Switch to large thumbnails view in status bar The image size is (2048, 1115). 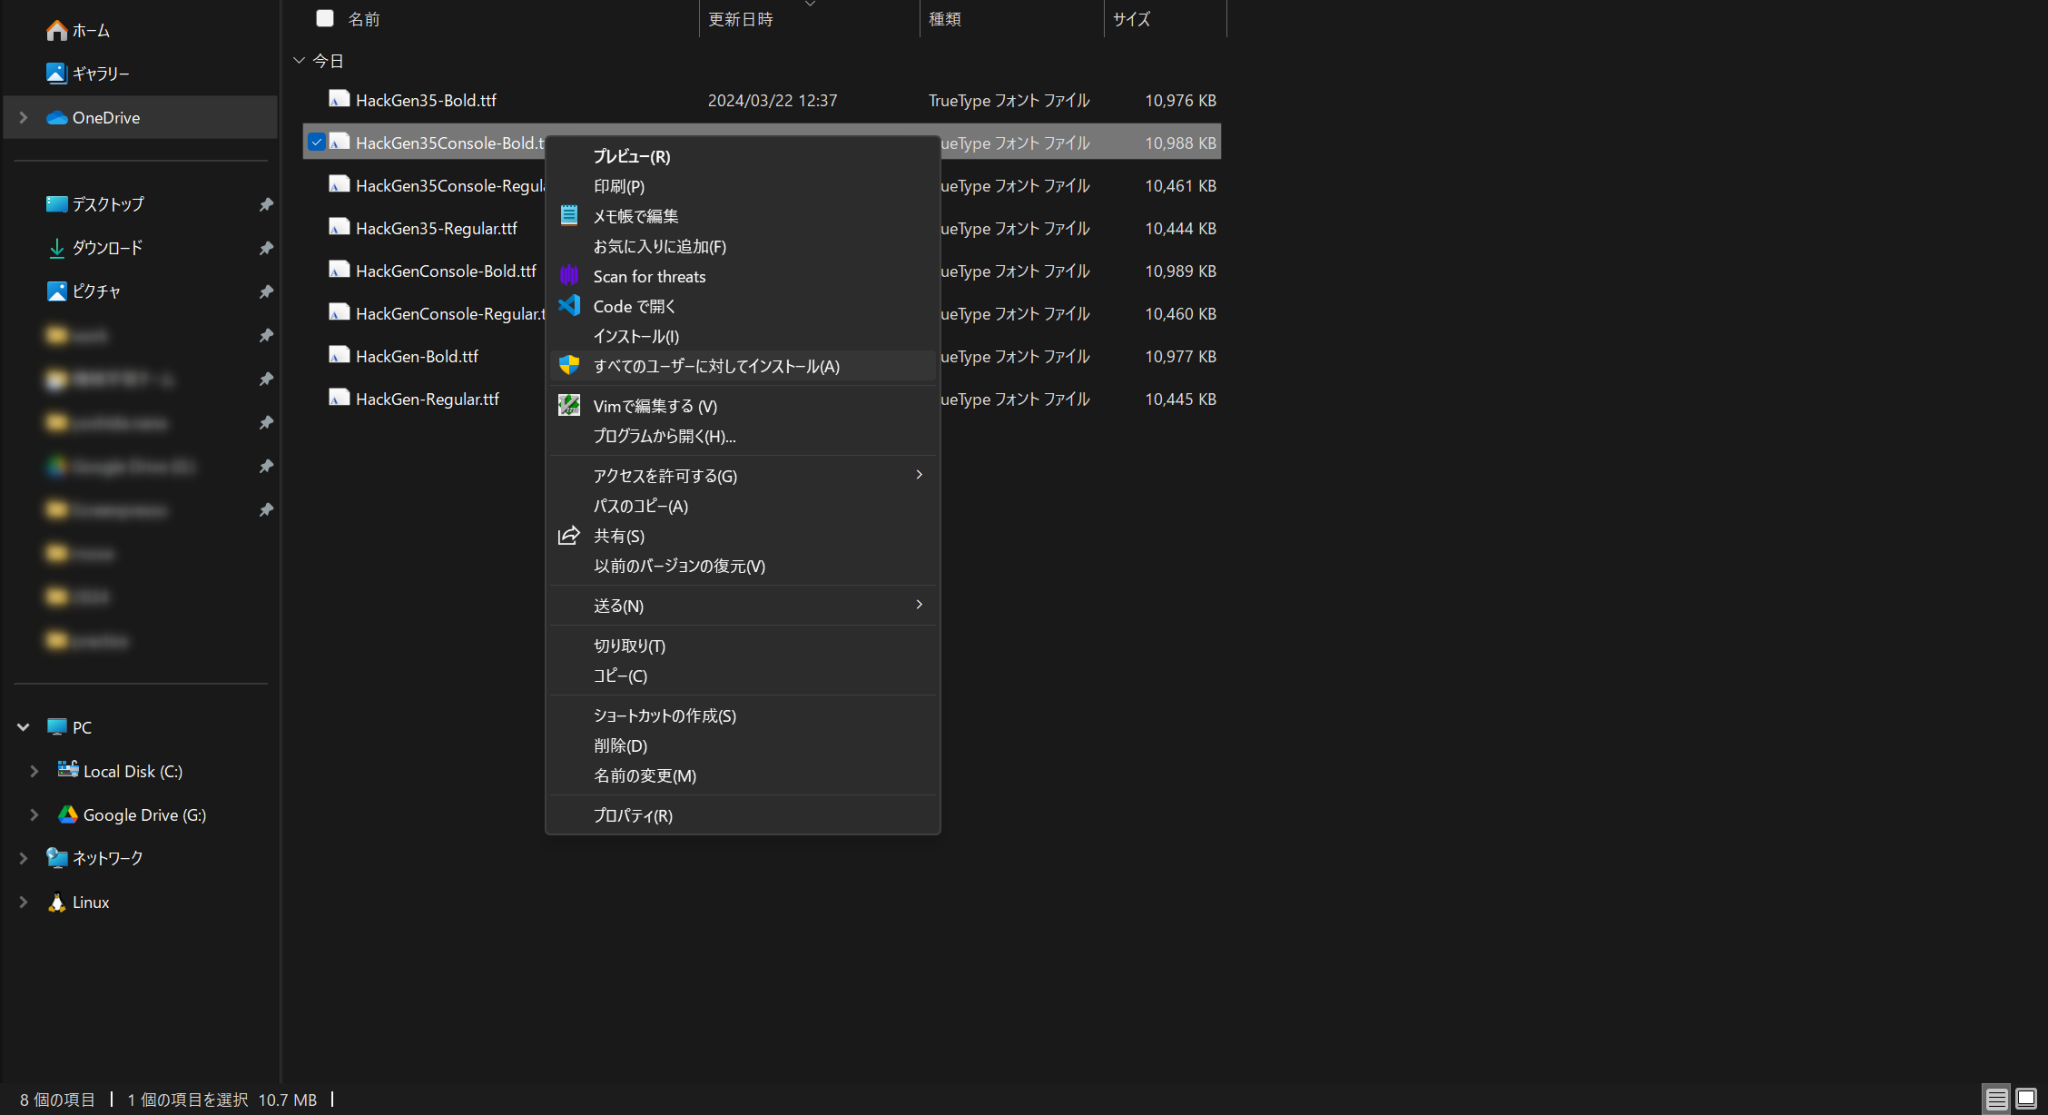2028,1098
